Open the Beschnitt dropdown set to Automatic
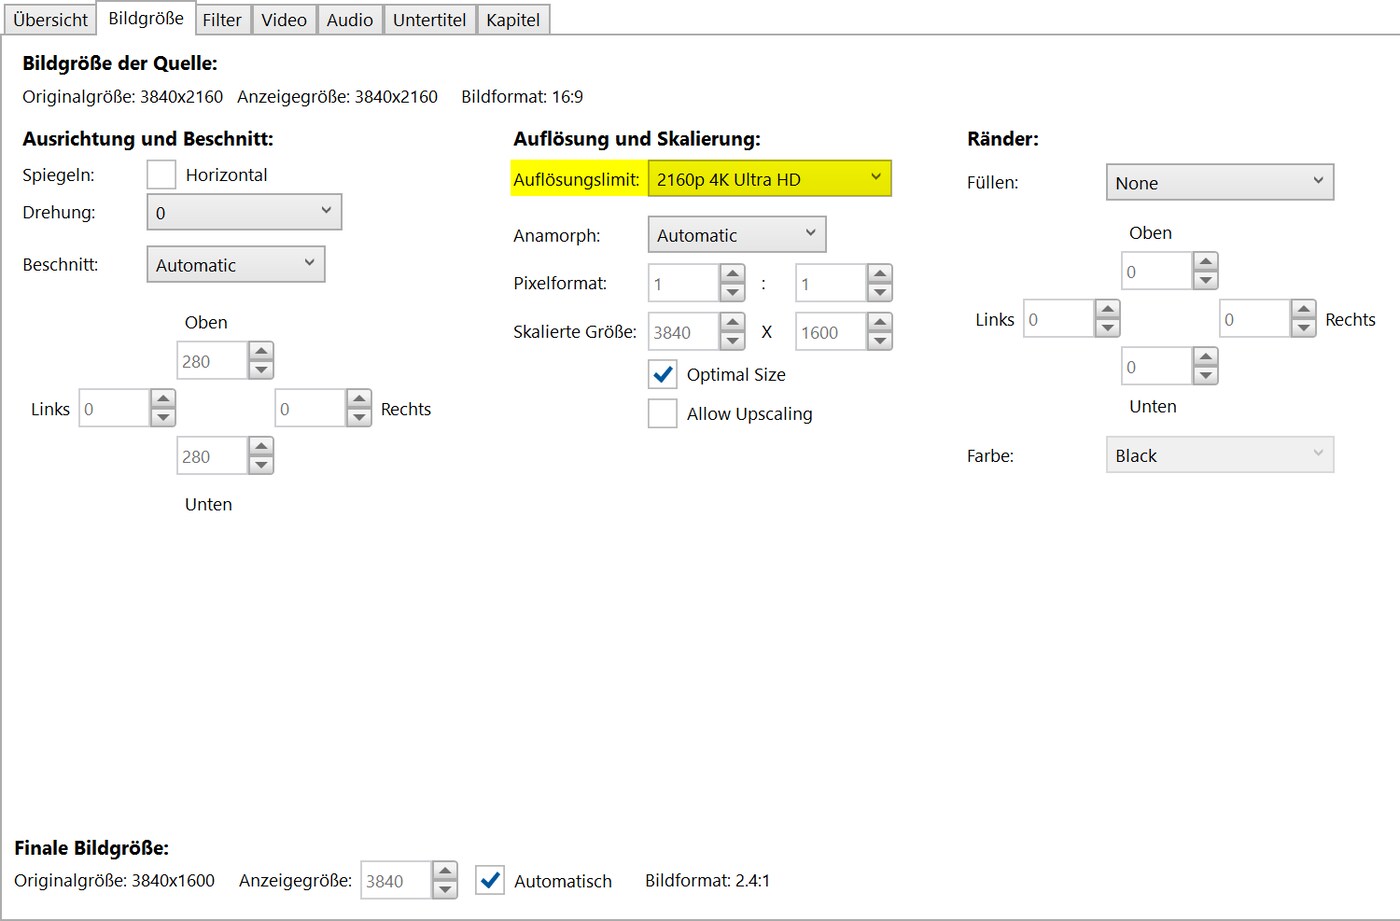Viewport: 1400px width, 921px height. coord(235,264)
